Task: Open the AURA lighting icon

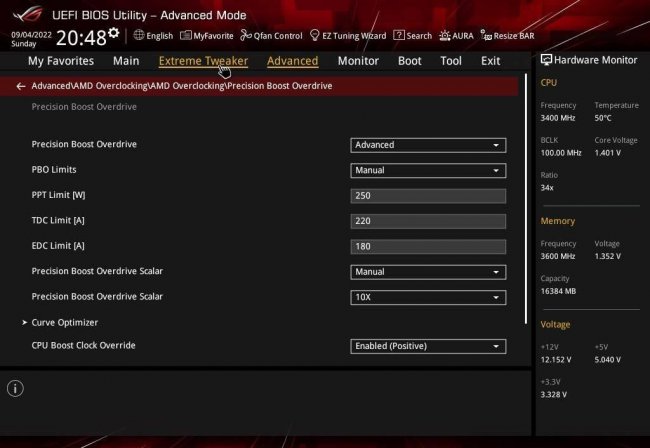Action: pos(444,36)
